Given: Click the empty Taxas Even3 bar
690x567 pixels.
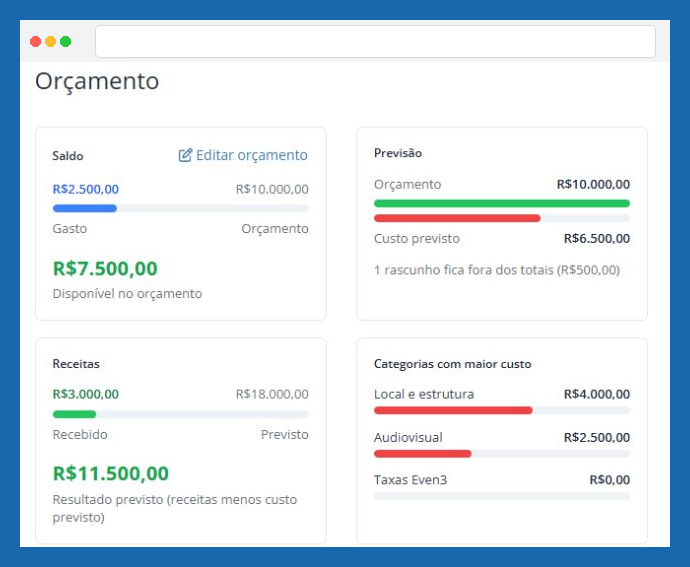Looking at the screenshot, I should (x=502, y=496).
